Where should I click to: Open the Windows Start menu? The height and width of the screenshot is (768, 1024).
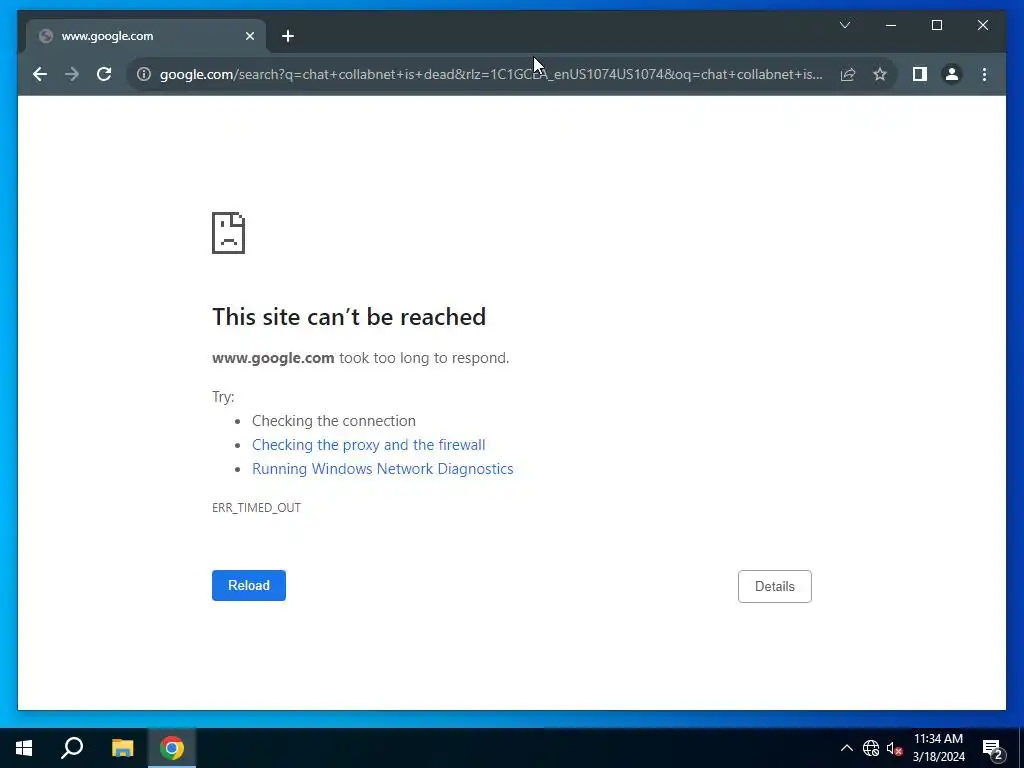click(24, 748)
